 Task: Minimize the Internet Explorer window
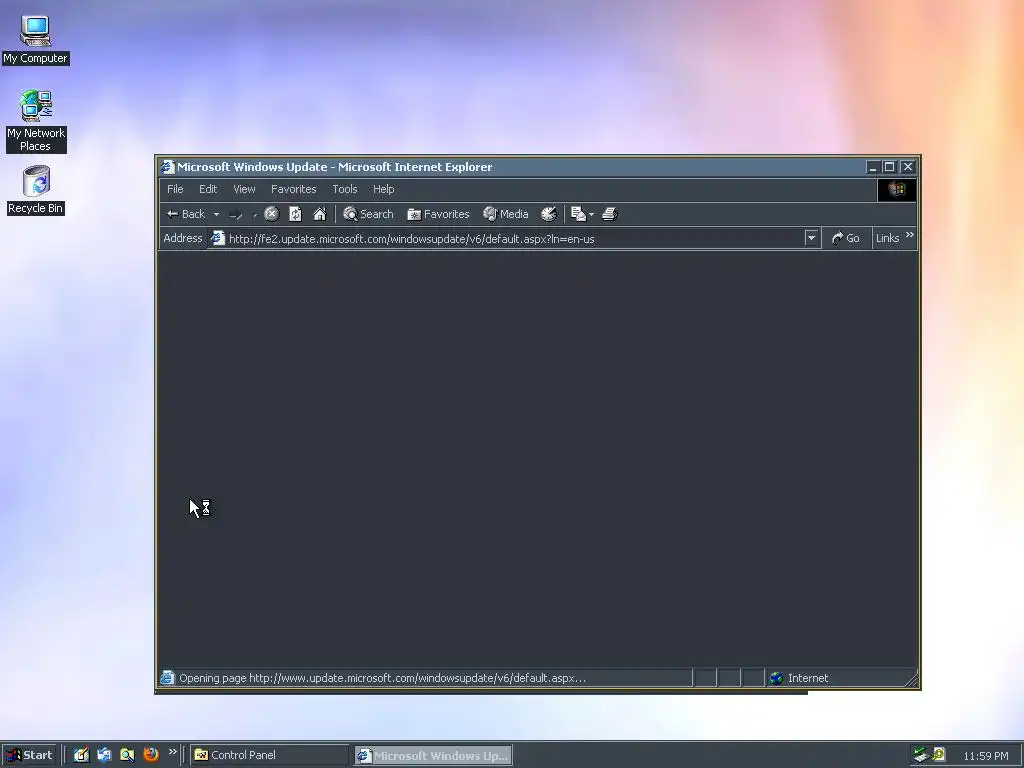coord(872,167)
